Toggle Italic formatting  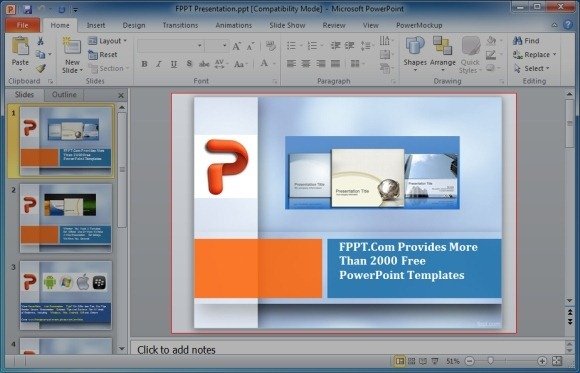coord(159,64)
